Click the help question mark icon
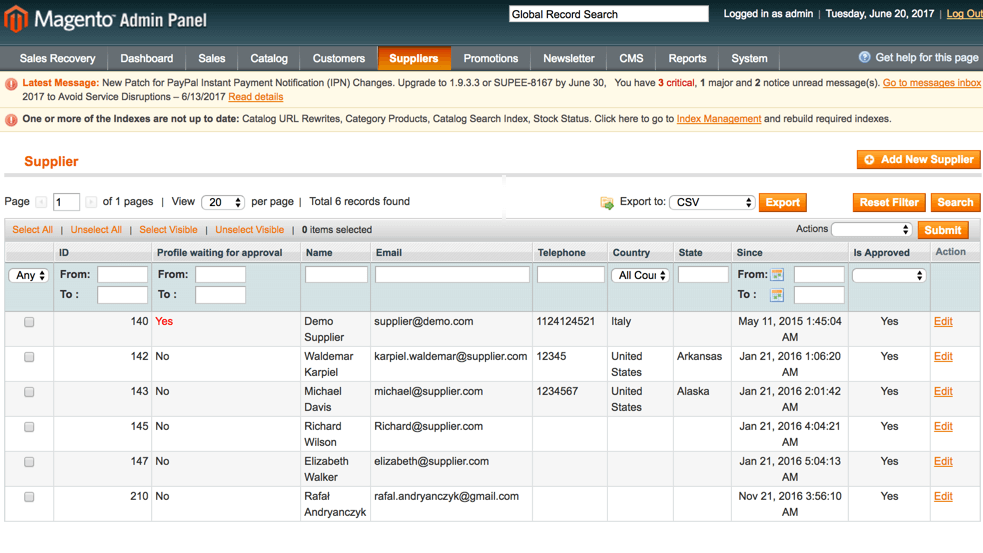983x553 pixels. pos(865,58)
